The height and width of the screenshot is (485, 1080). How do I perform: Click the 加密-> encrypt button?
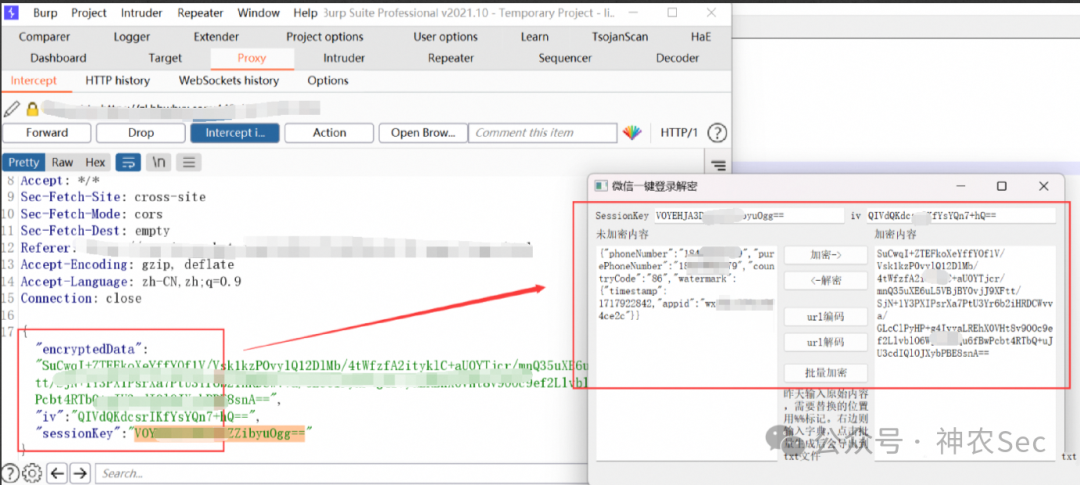tap(826, 255)
